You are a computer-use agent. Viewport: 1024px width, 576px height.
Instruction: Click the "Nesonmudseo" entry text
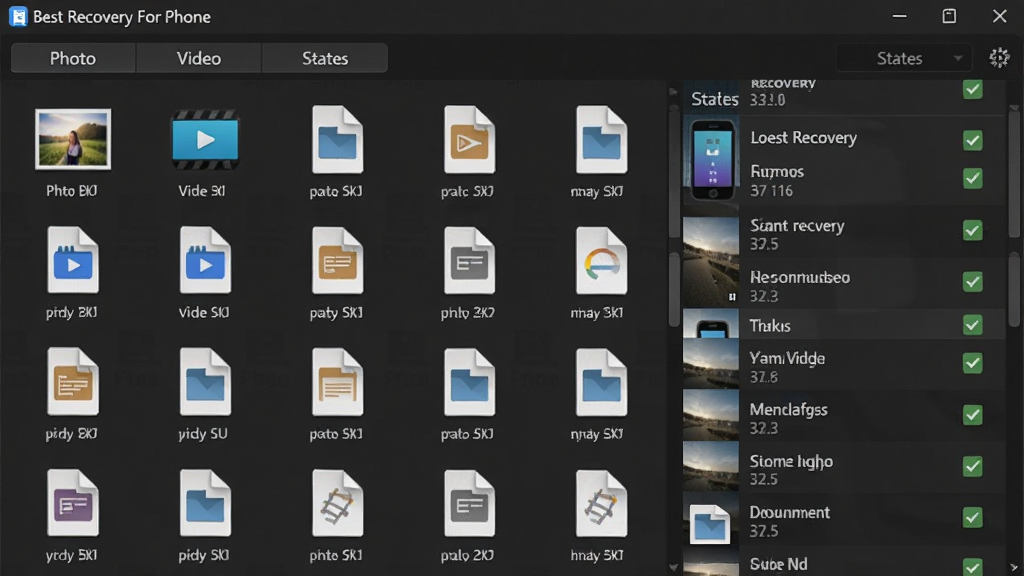point(800,278)
